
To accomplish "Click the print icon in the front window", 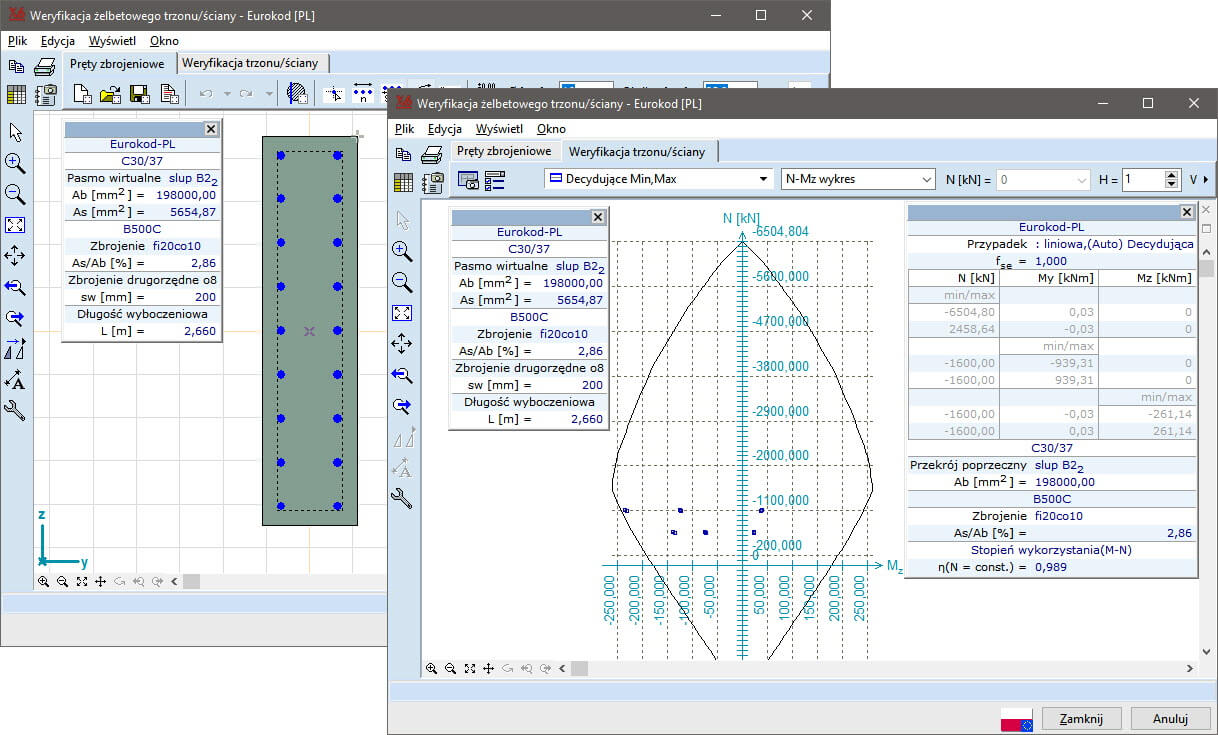I will click(x=431, y=154).
